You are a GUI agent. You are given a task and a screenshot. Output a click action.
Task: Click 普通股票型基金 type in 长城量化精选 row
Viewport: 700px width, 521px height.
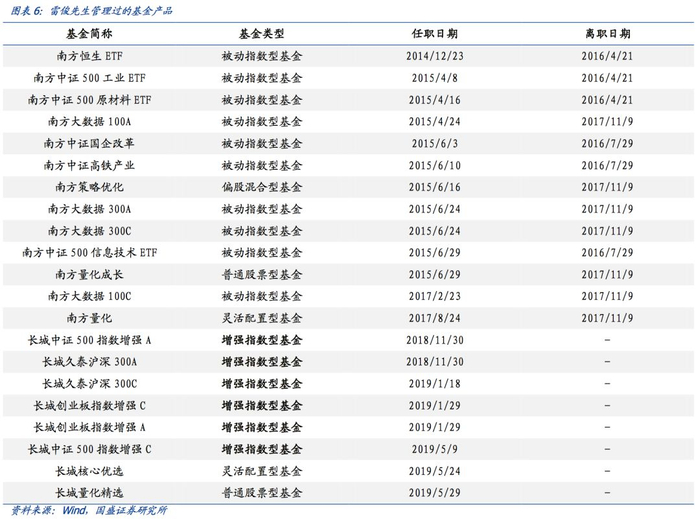coord(262,493)
